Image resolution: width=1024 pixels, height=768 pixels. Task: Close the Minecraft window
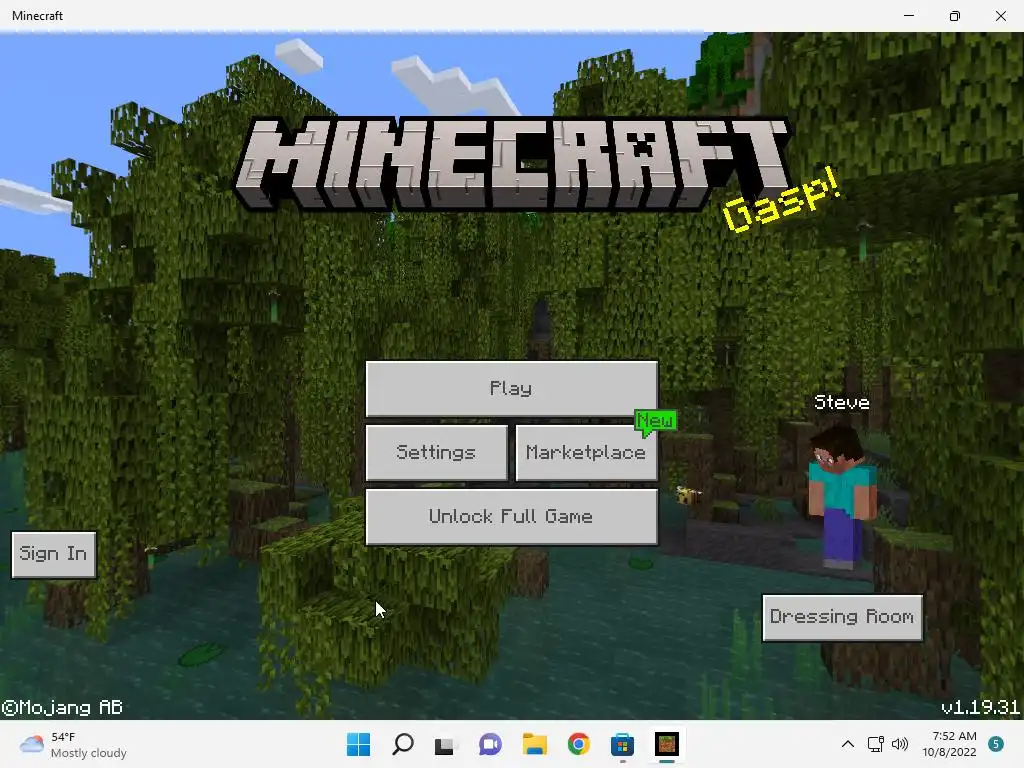coord(1000,16)
